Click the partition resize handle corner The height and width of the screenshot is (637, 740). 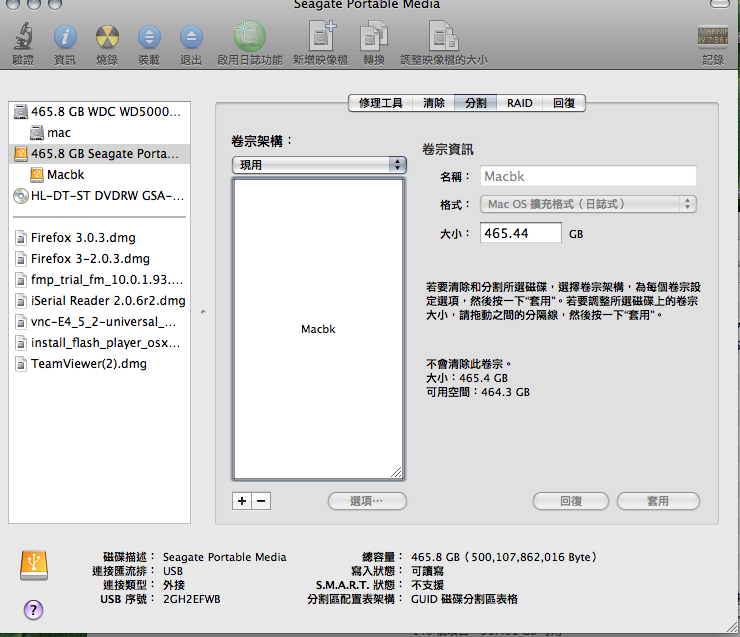[396, 472]
